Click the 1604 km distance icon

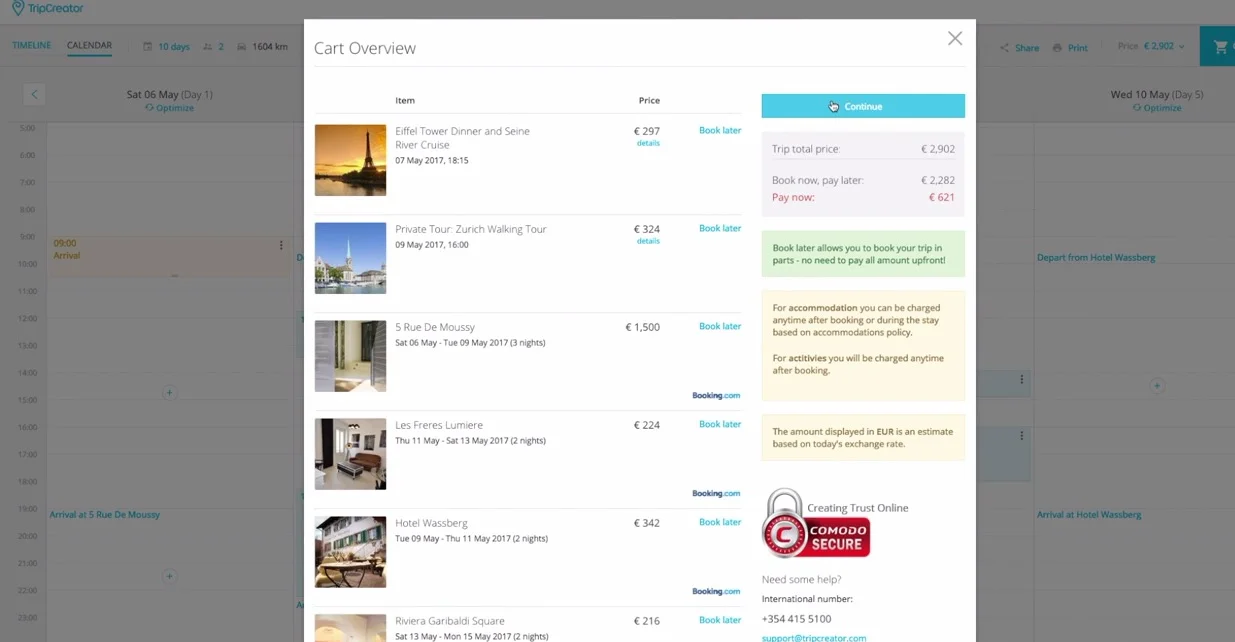(242, 47)
